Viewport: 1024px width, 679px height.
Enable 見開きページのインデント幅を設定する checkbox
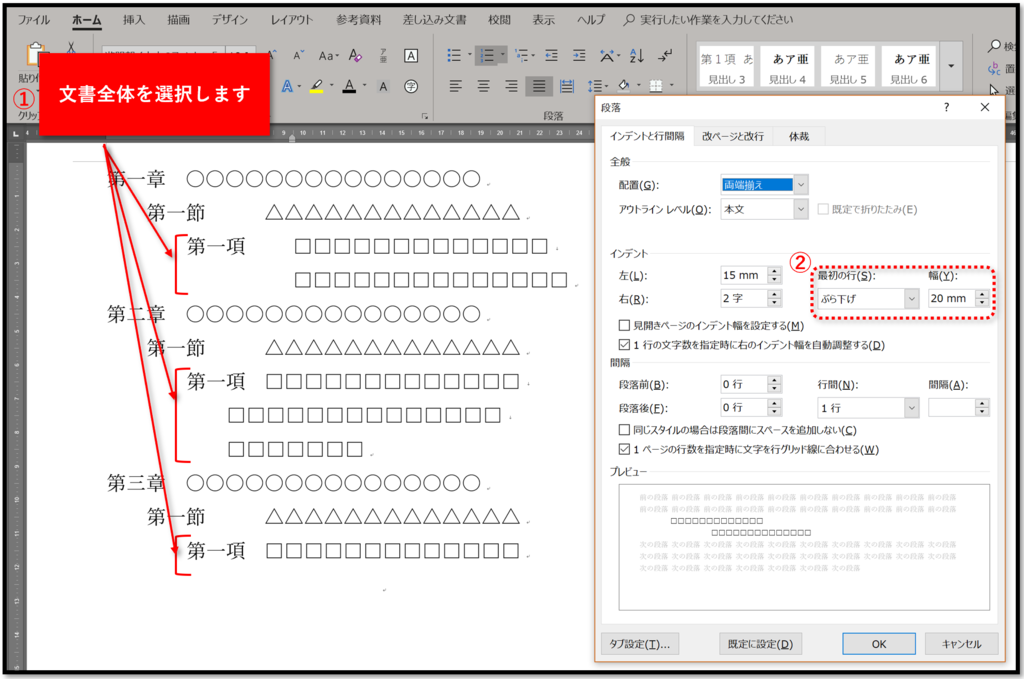(x=624, y=325)
